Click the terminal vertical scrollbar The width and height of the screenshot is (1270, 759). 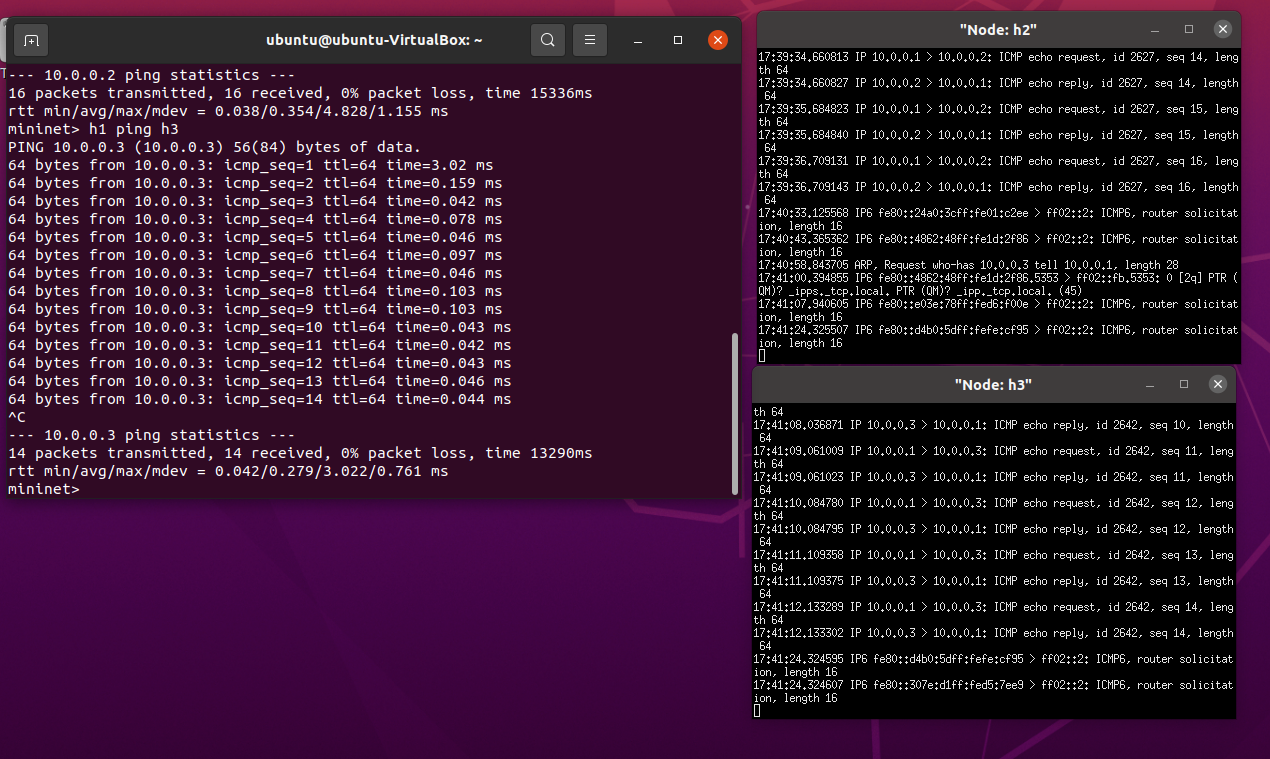pos(736,412)
